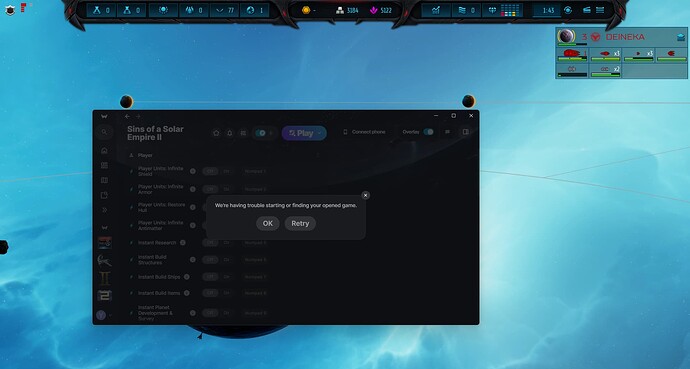Click the planet count indicator showing 1

click(255, 10)
